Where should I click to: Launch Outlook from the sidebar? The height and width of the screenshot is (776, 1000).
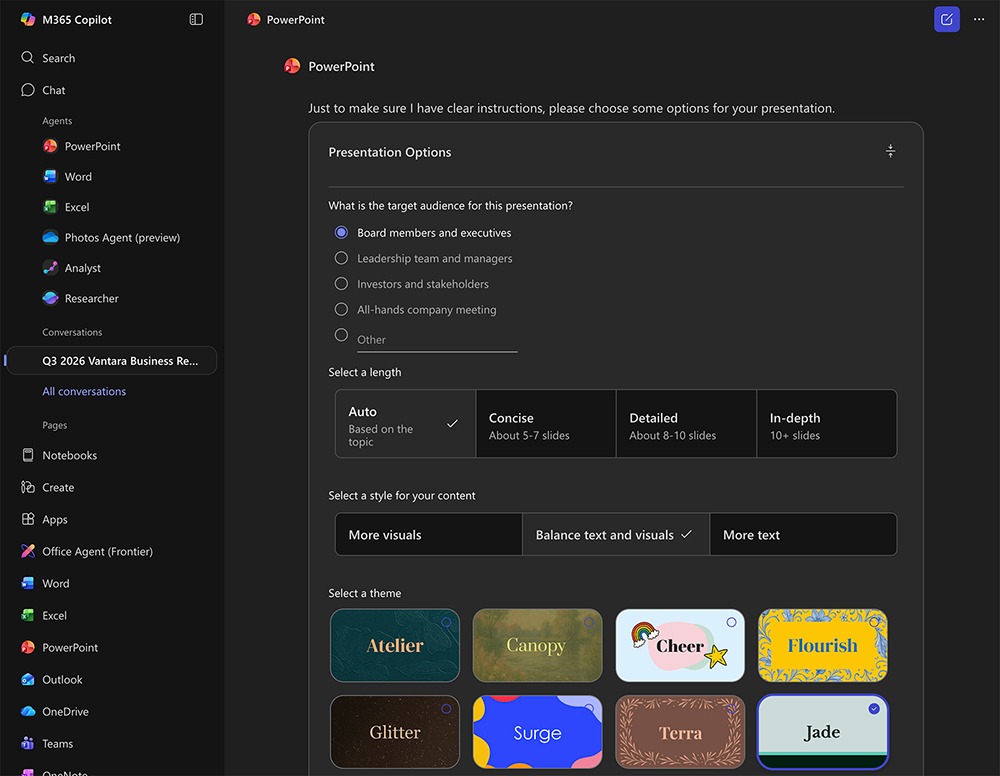tap(62, 680)
